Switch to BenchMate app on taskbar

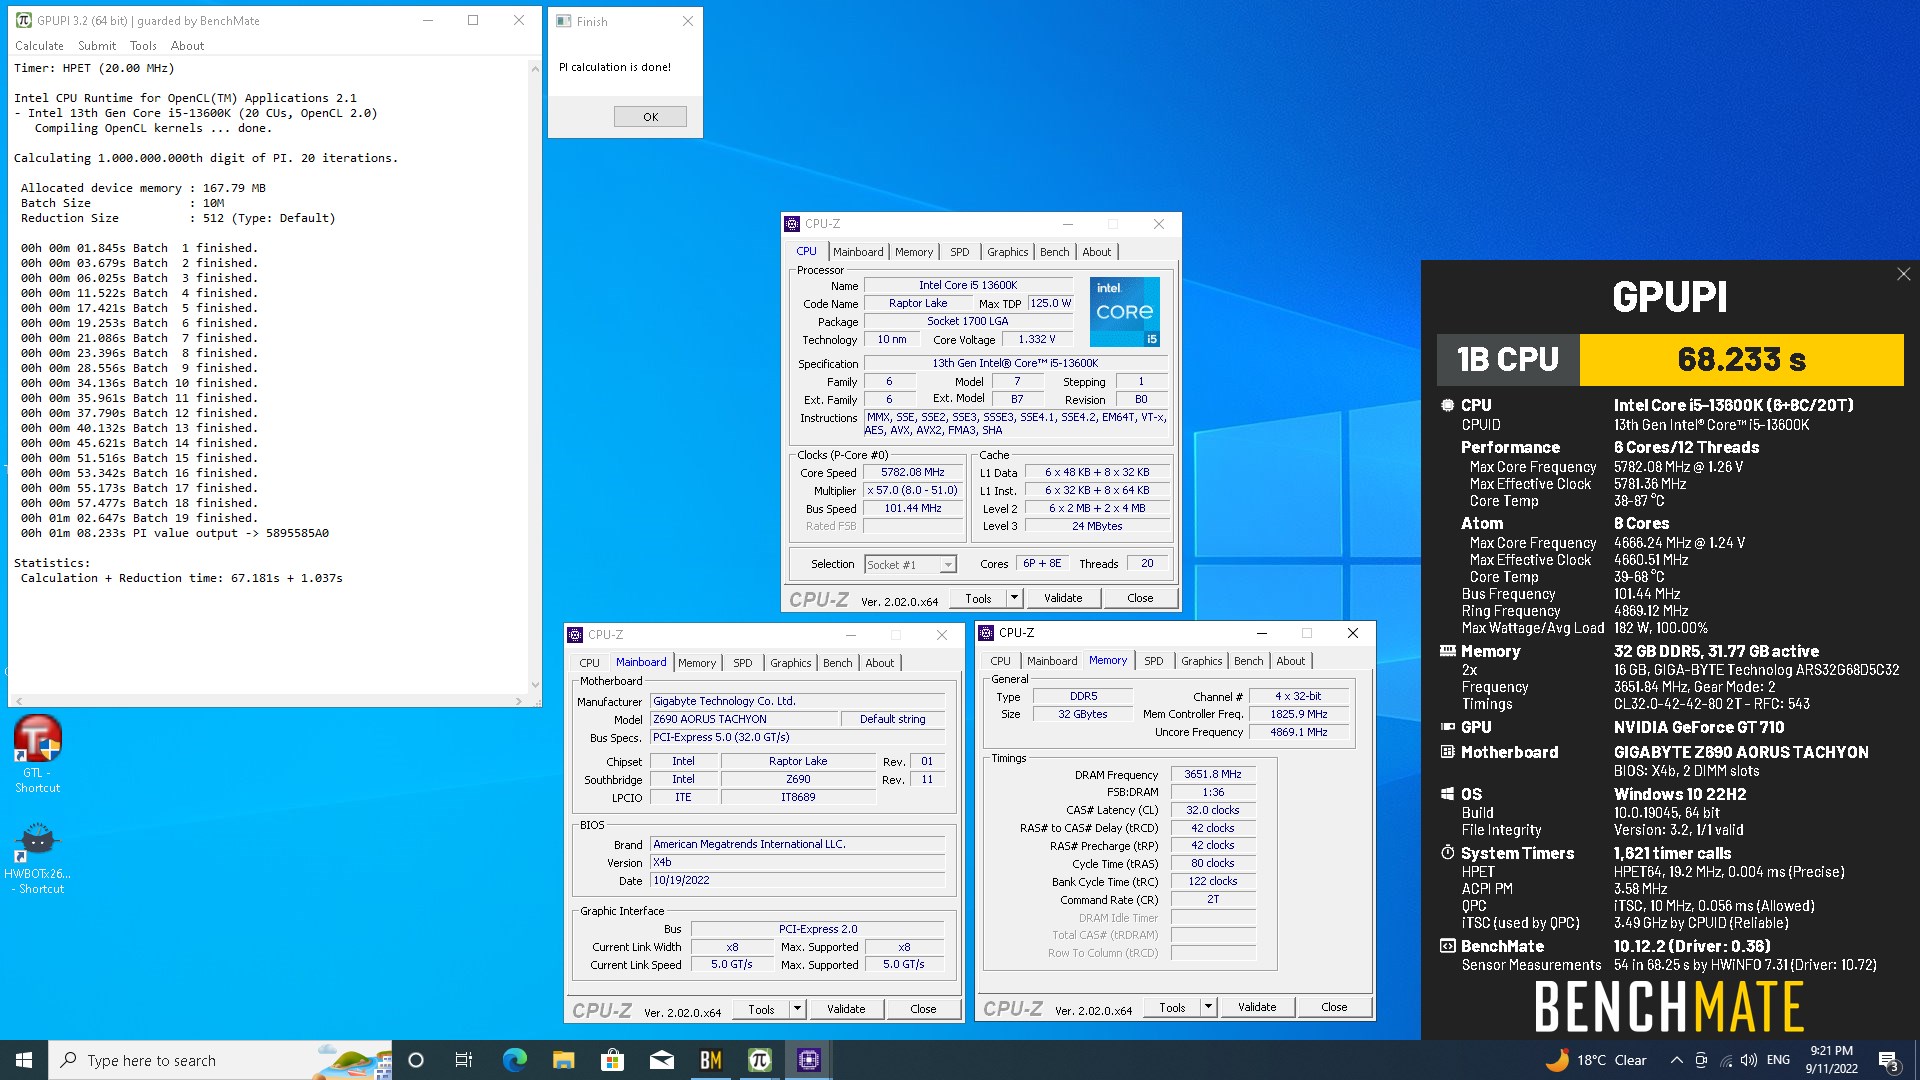[710, 1060]
